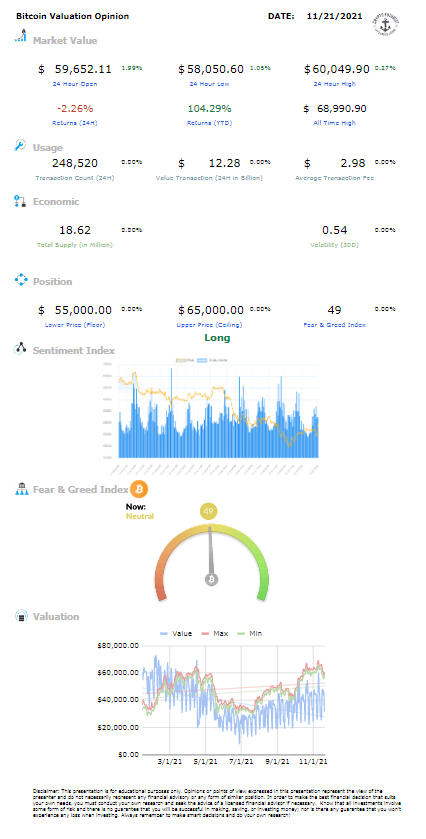The height and width of the screenshot is (839, 426).
Task: Click the $80,000.00 axis label
Action: tap(118, 645)
